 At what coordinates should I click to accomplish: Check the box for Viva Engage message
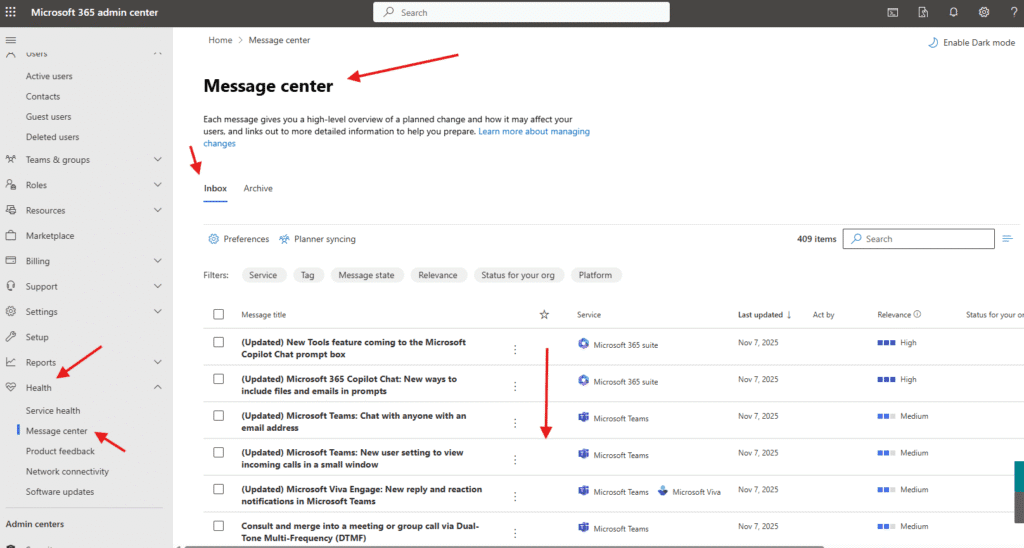point(219,489)
